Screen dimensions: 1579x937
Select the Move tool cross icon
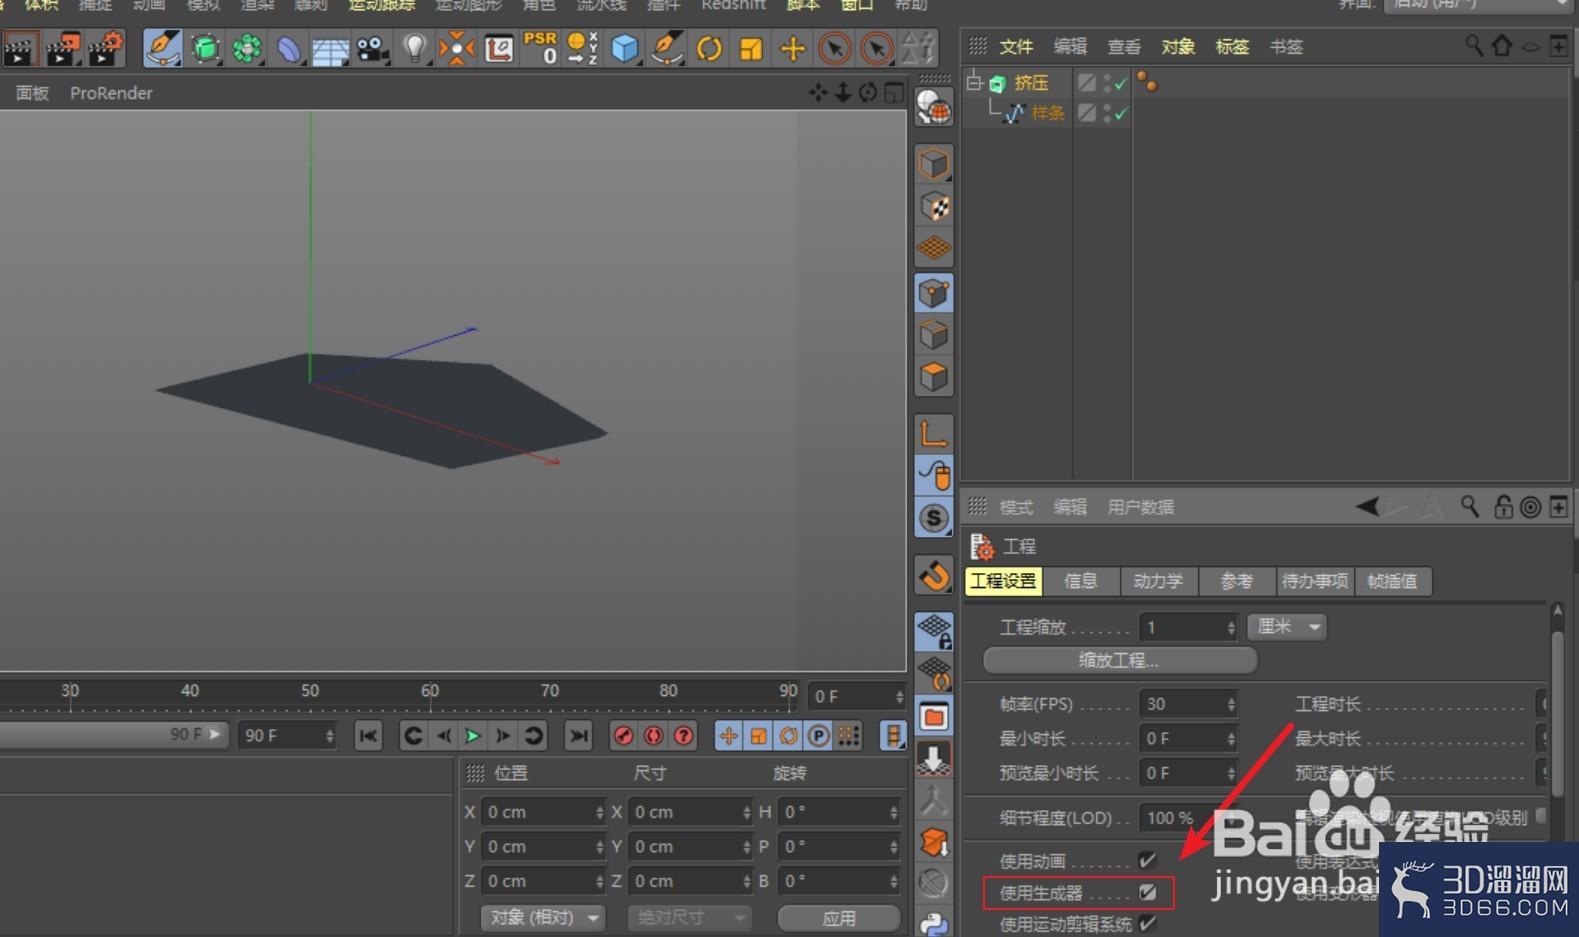[792, 48]
